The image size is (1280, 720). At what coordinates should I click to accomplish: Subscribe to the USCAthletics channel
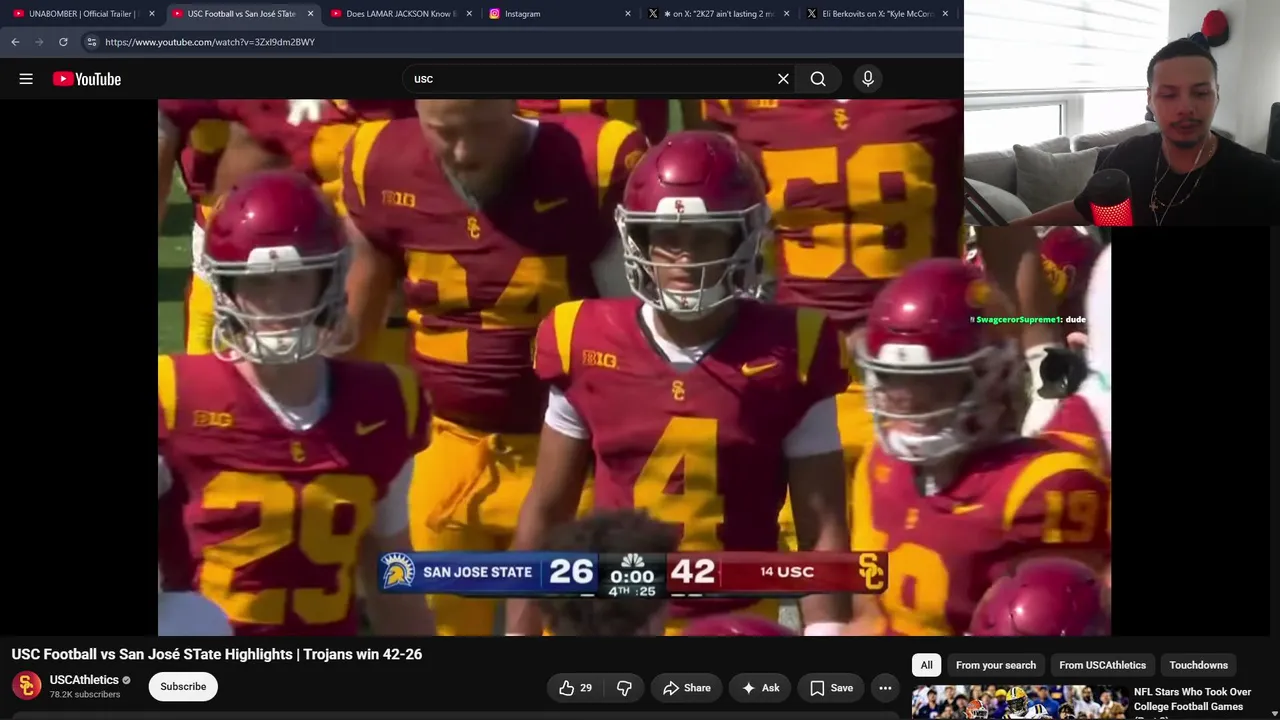[183, 687]
